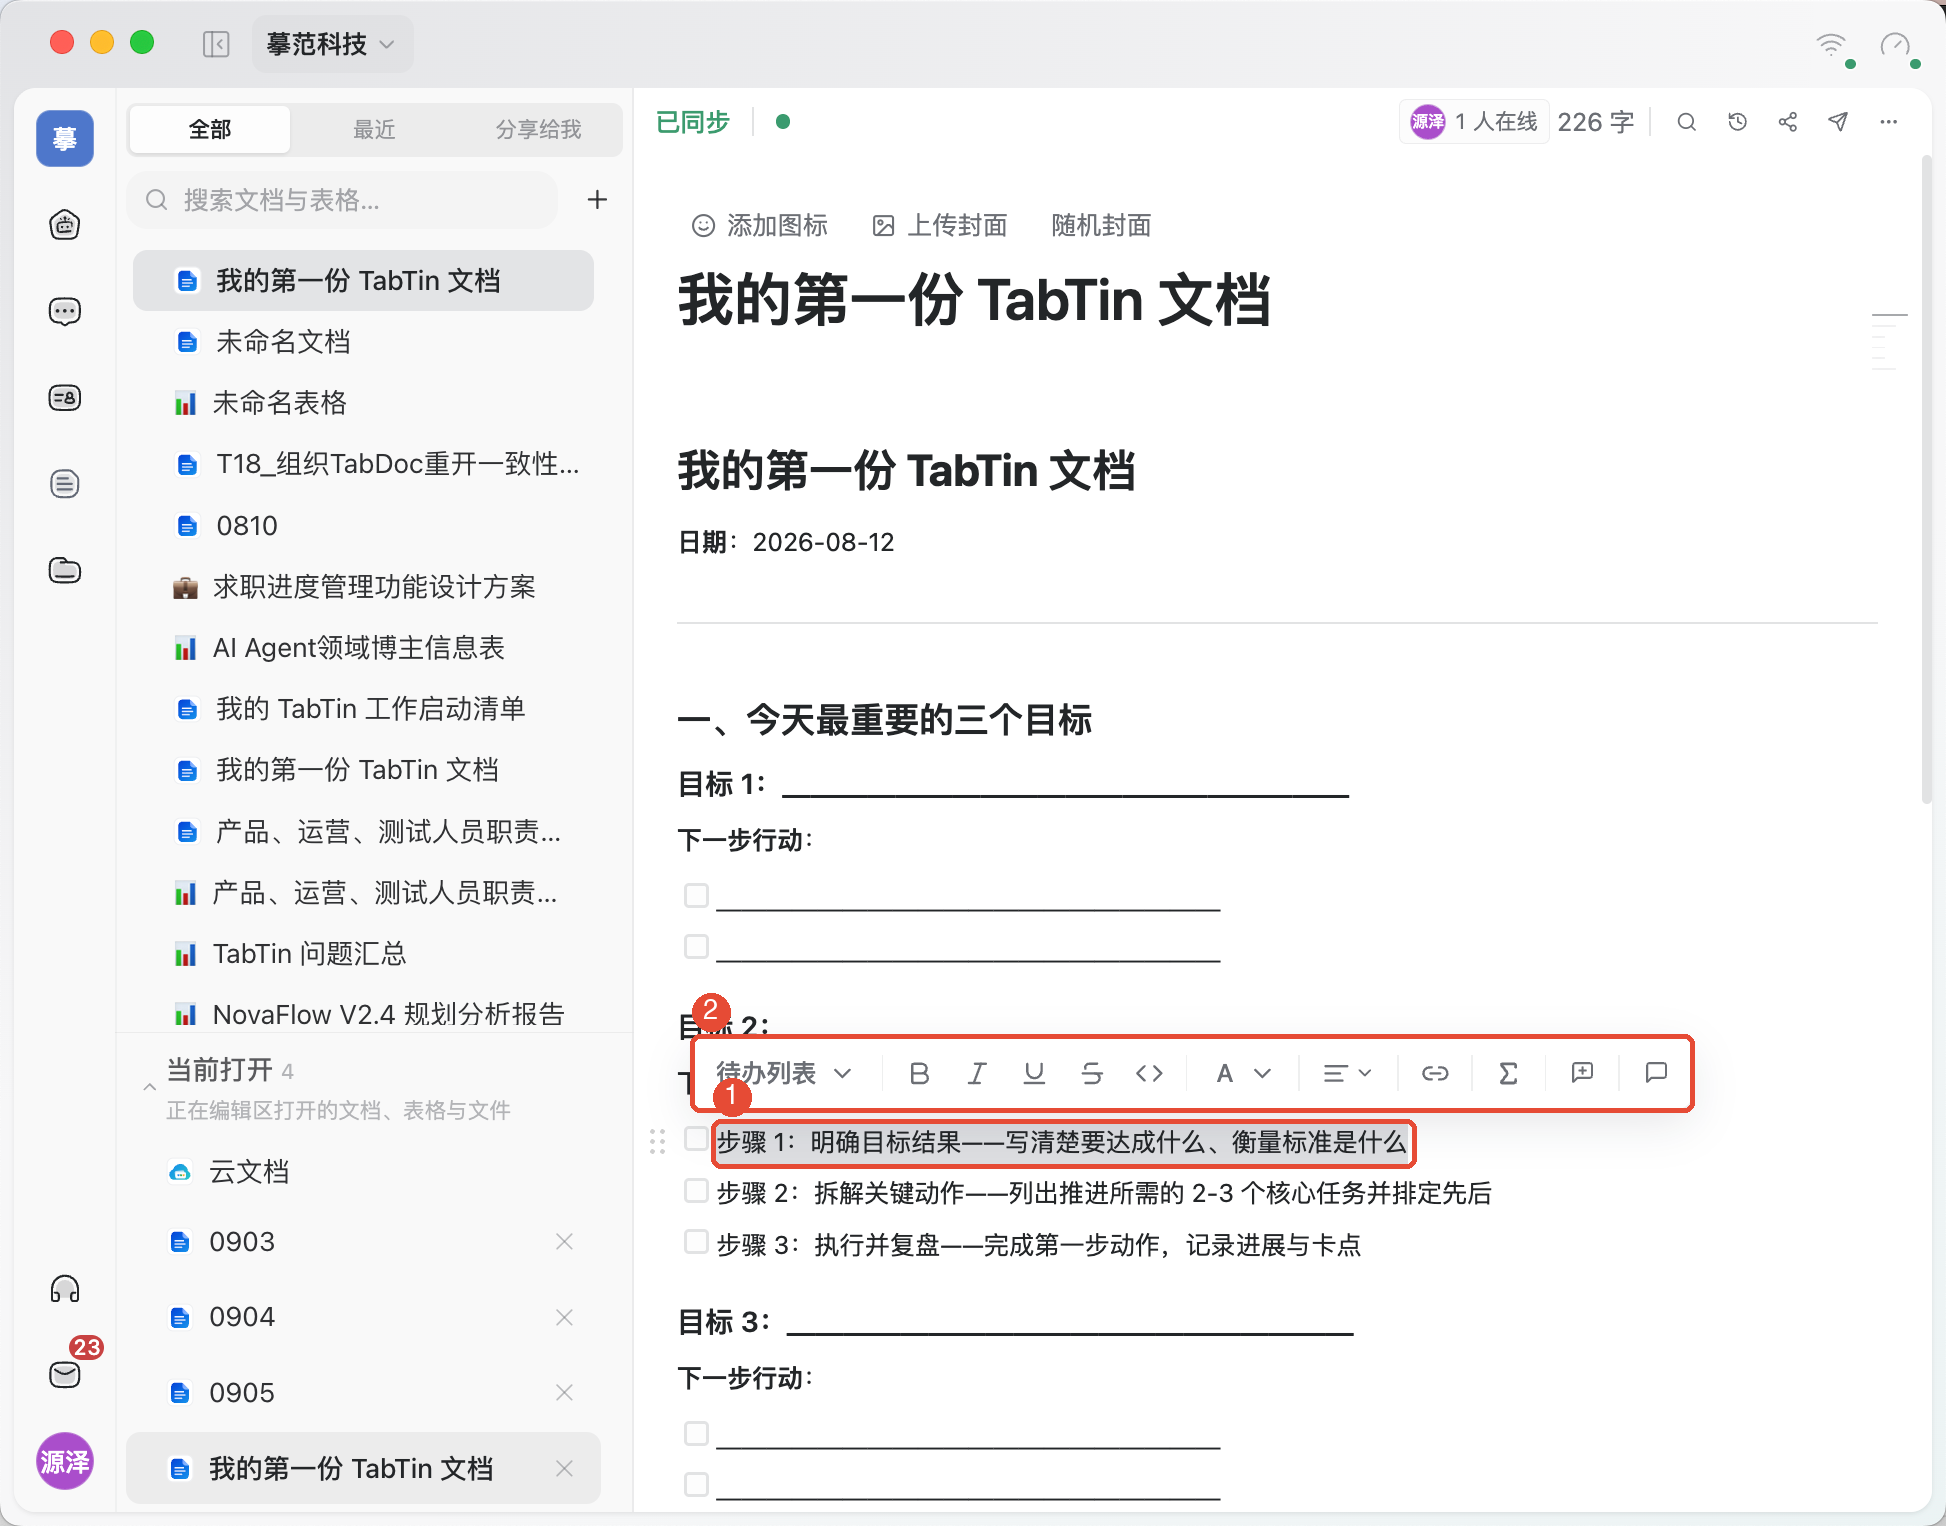Viewport: 1946px width, 1526px height.
Task: Close the open 我的第一份 TabTin 文档 entry
Action: click(564, 1468)
